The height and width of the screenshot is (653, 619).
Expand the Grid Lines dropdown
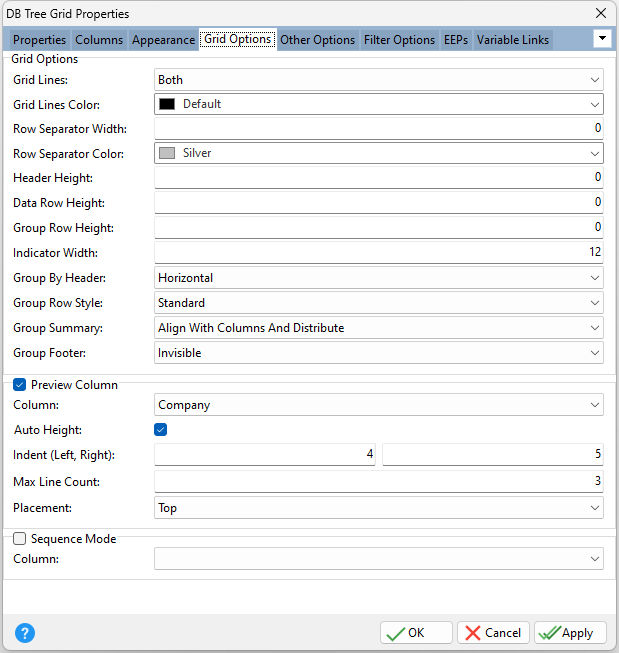tap(379, 80)
